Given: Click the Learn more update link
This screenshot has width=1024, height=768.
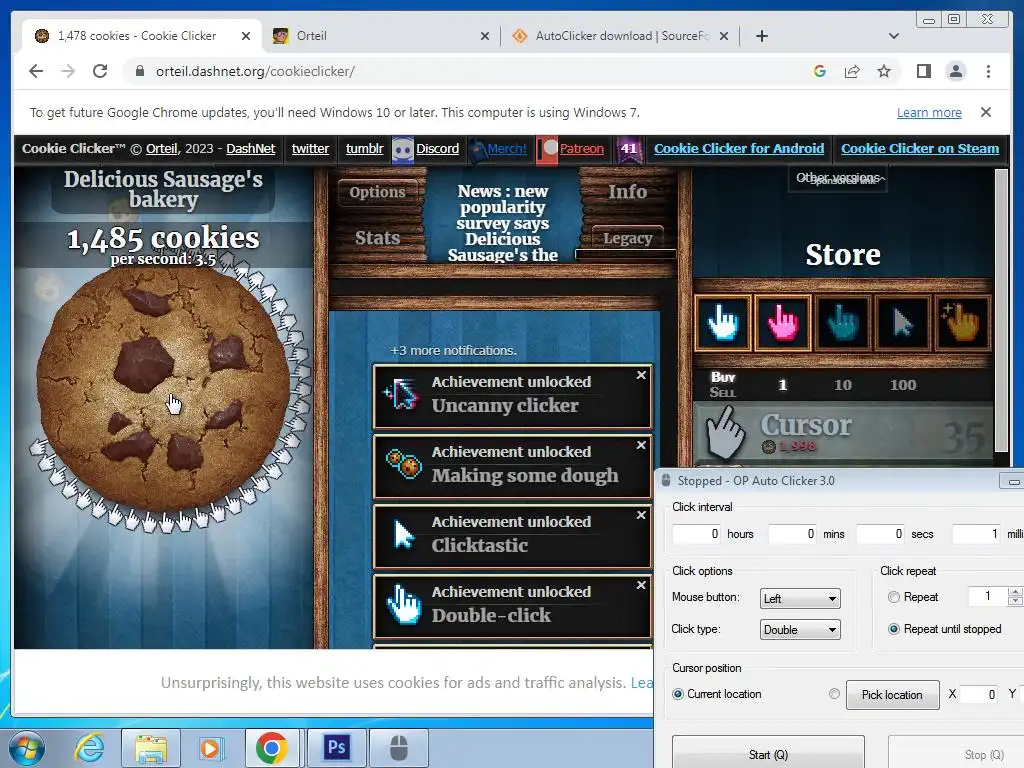Looking at the screenshot, I should 929,112.
